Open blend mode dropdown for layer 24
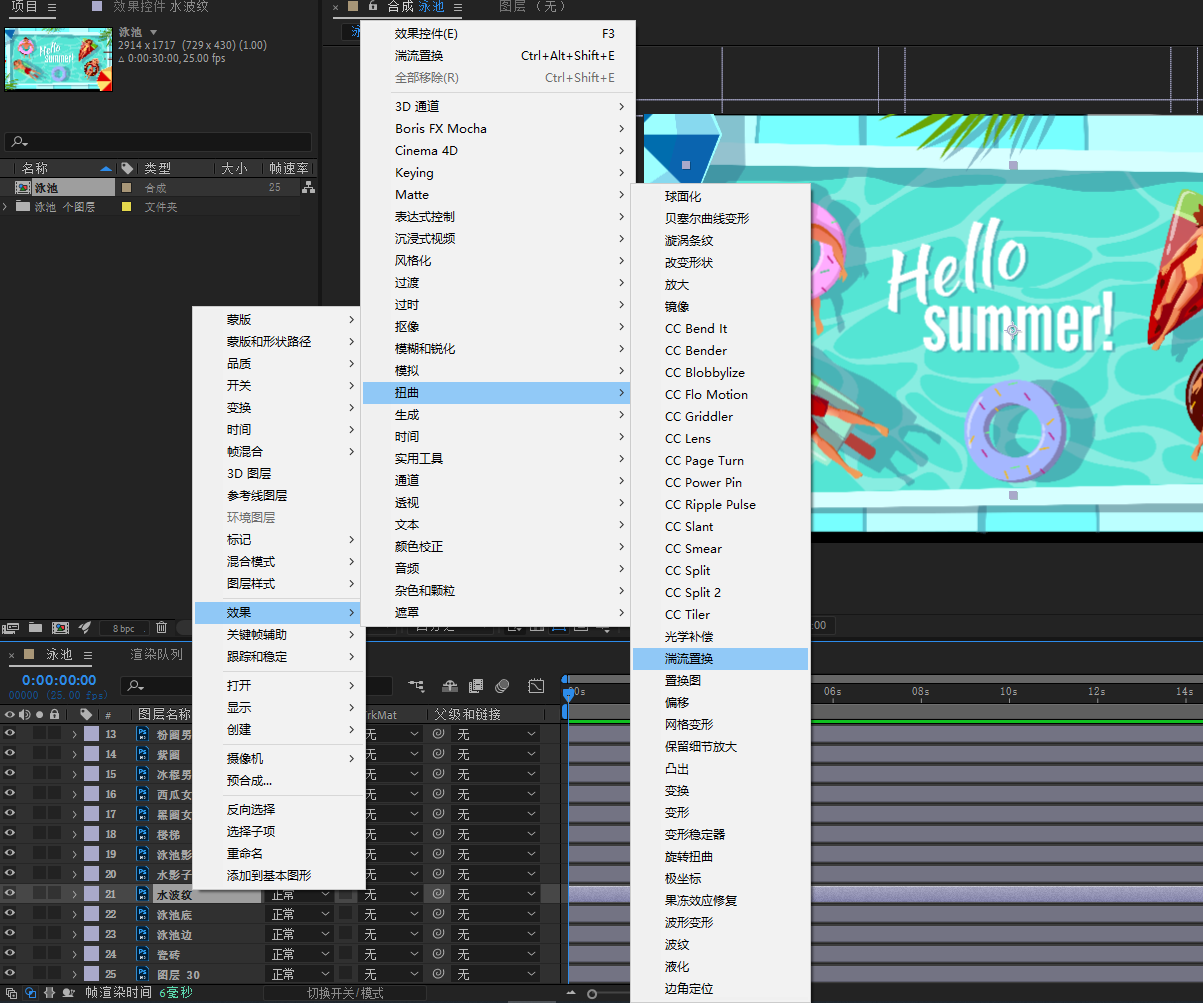The width and height of the screenshot is (1203, 1003). coord(300,954)
